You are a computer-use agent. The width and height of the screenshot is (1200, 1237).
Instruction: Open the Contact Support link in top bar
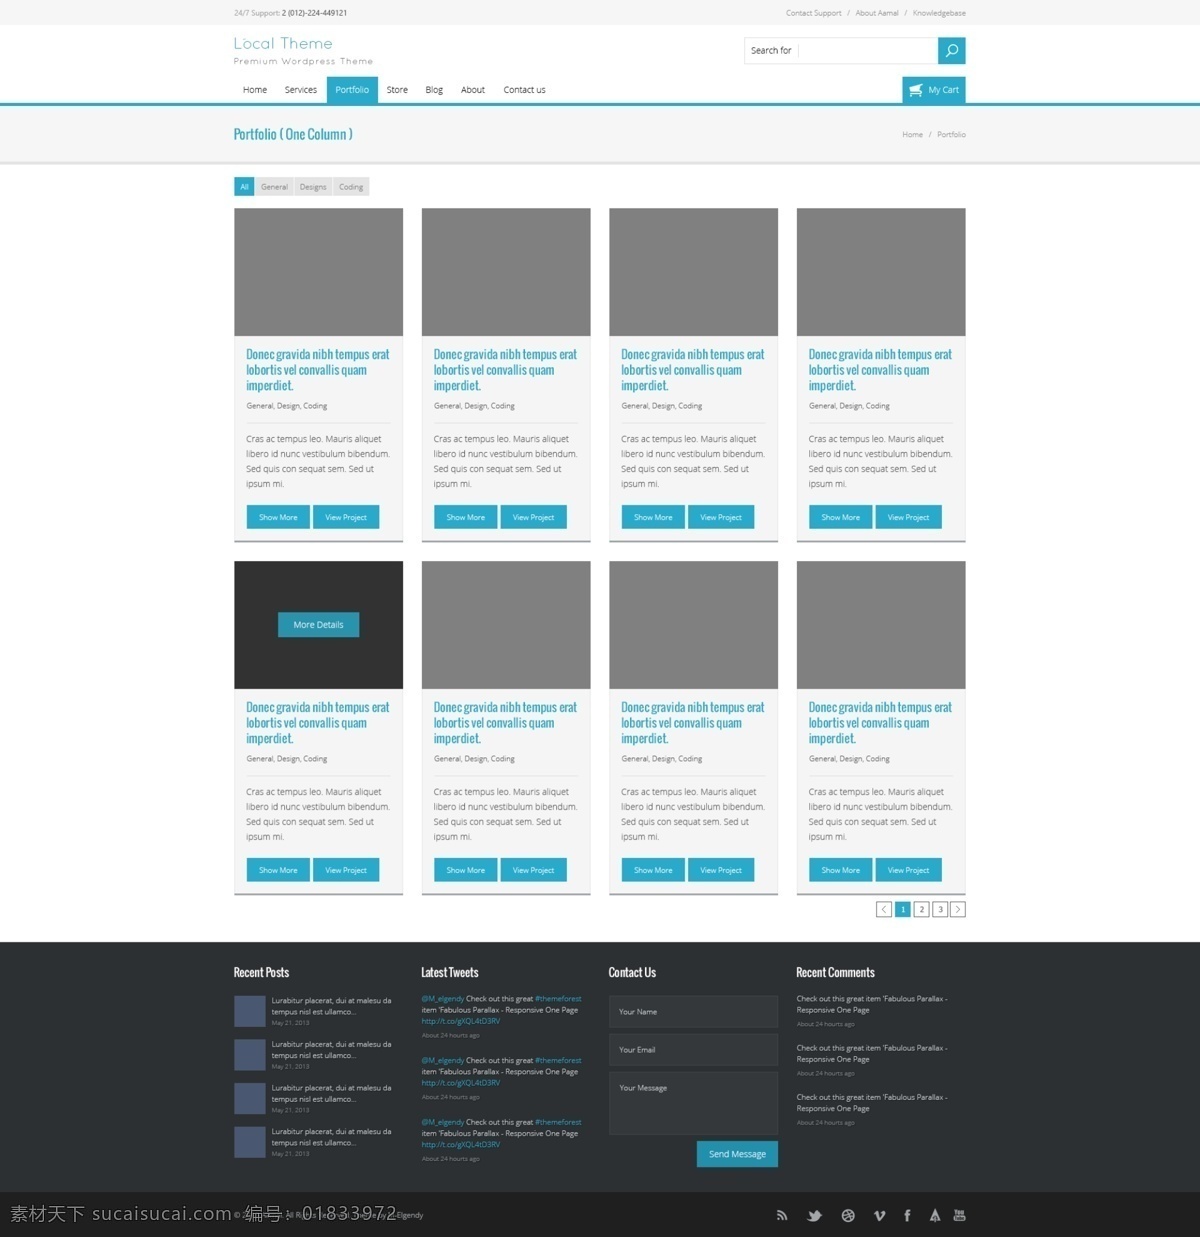tap(813, 13)
